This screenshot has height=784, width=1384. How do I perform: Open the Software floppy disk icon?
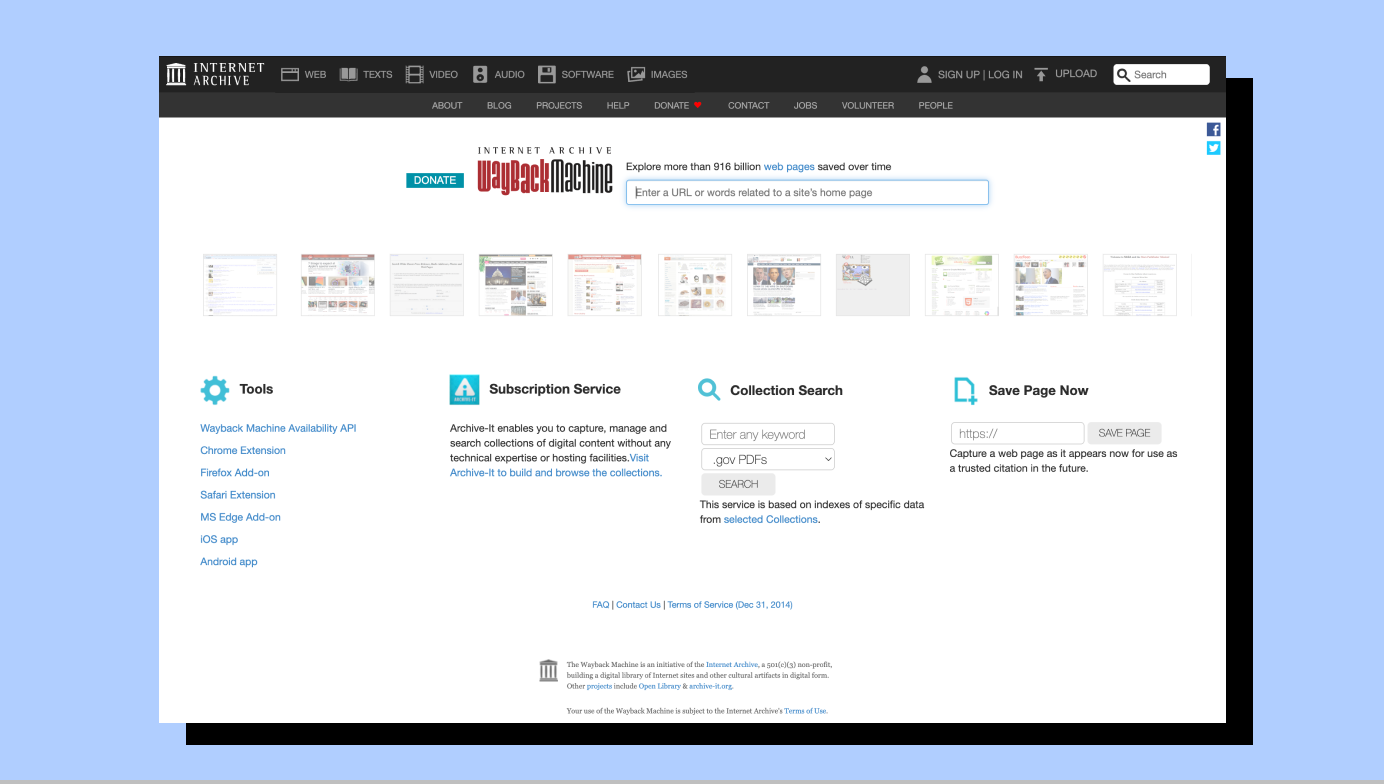click(x=546, y=74)
